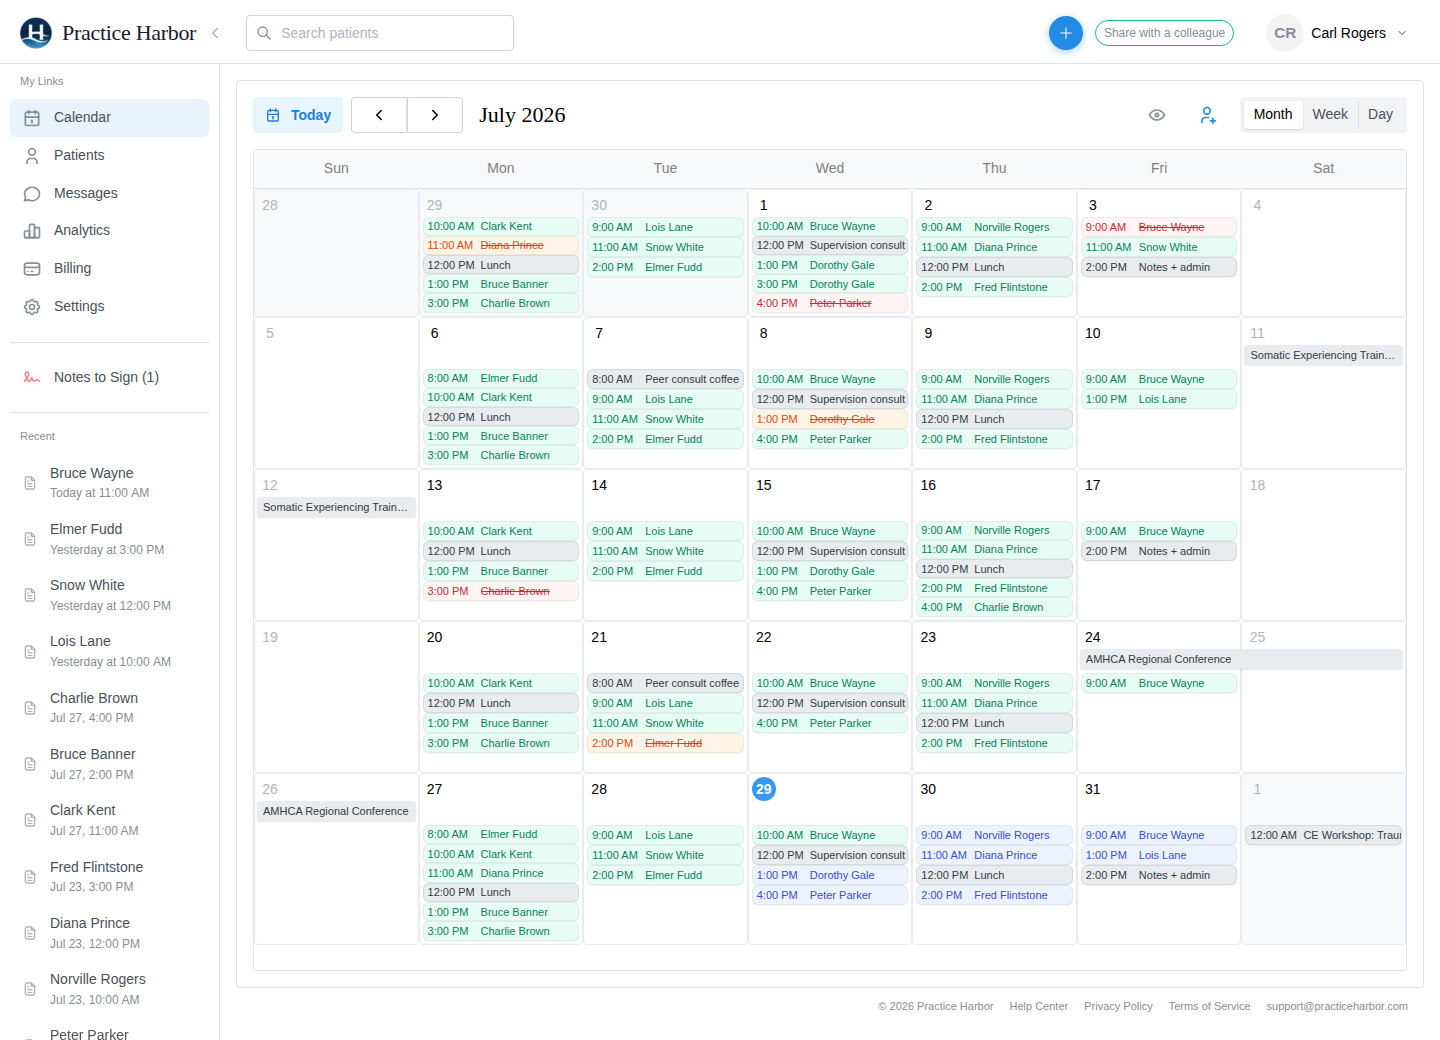This screenshot has height=1040, width=1440.
Task: Open the Patients sidebar item
Action: click(x=110, y=156)
